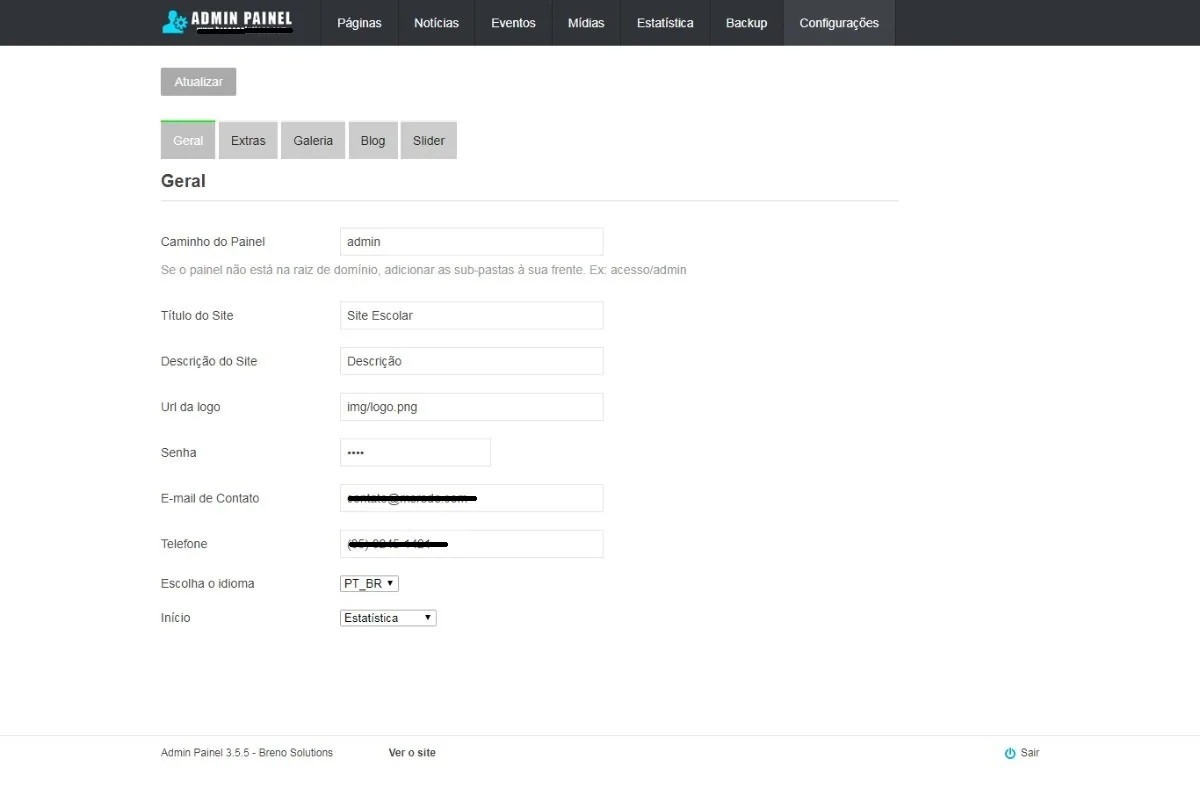The width and height of the screenshot is (1200, 791).
Task: Open the Slider settings tab
Action: 429,141
